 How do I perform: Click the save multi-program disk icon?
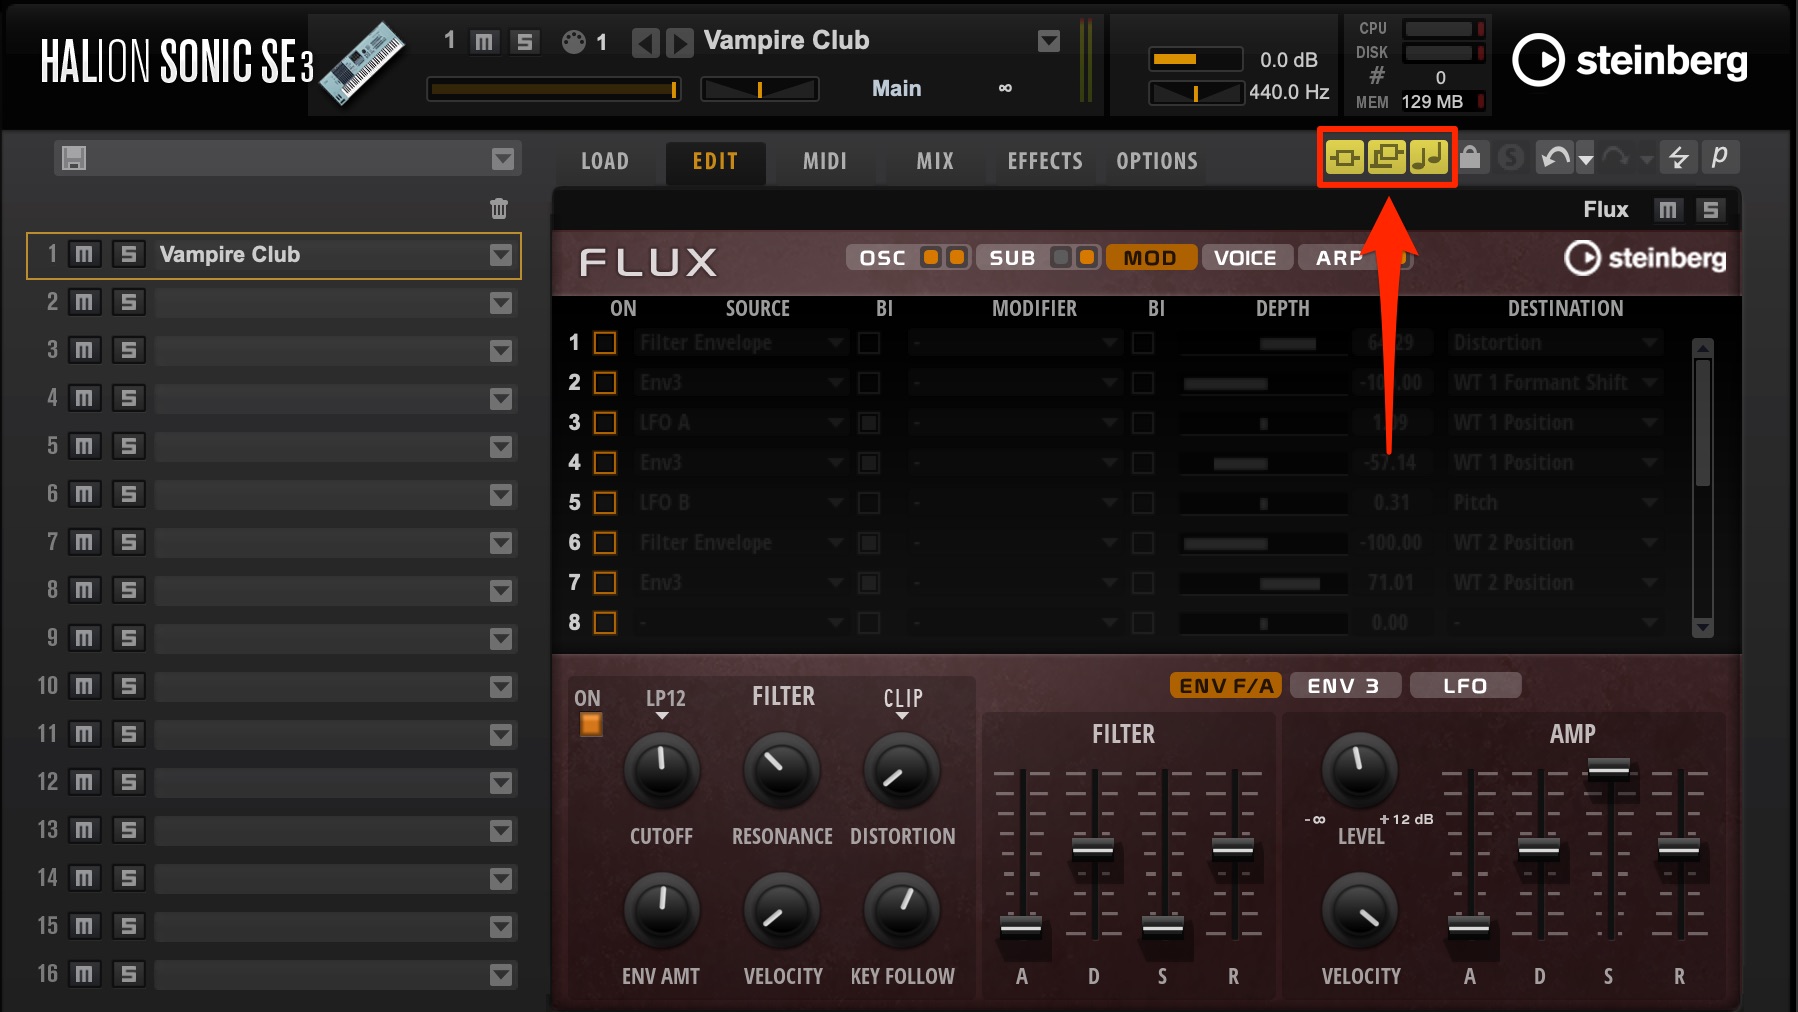74,158
